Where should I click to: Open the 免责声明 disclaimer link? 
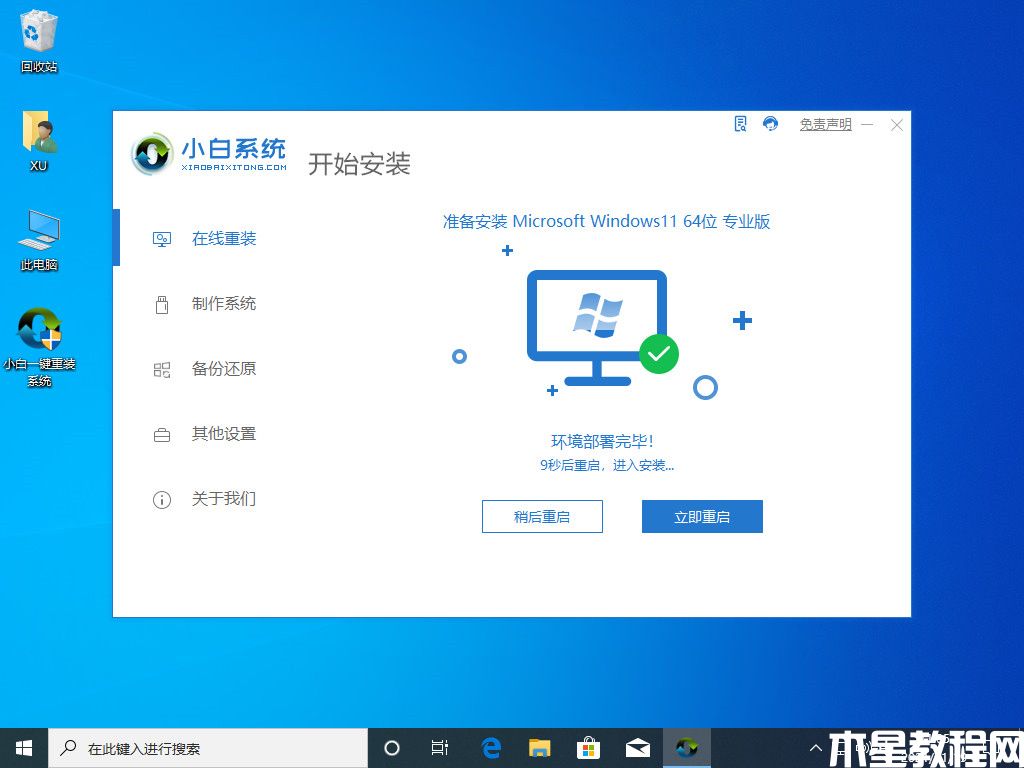click(x=825, y=124)
